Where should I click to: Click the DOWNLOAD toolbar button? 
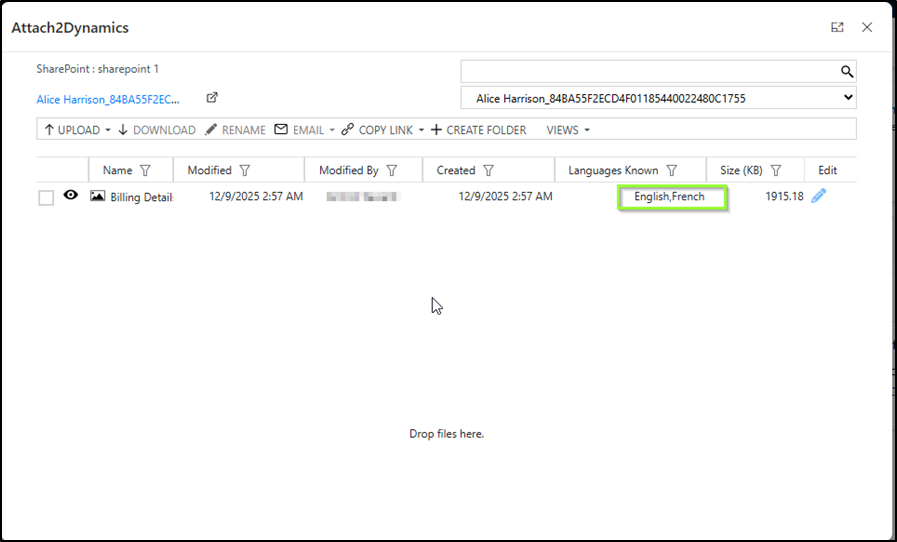point(157,130)
